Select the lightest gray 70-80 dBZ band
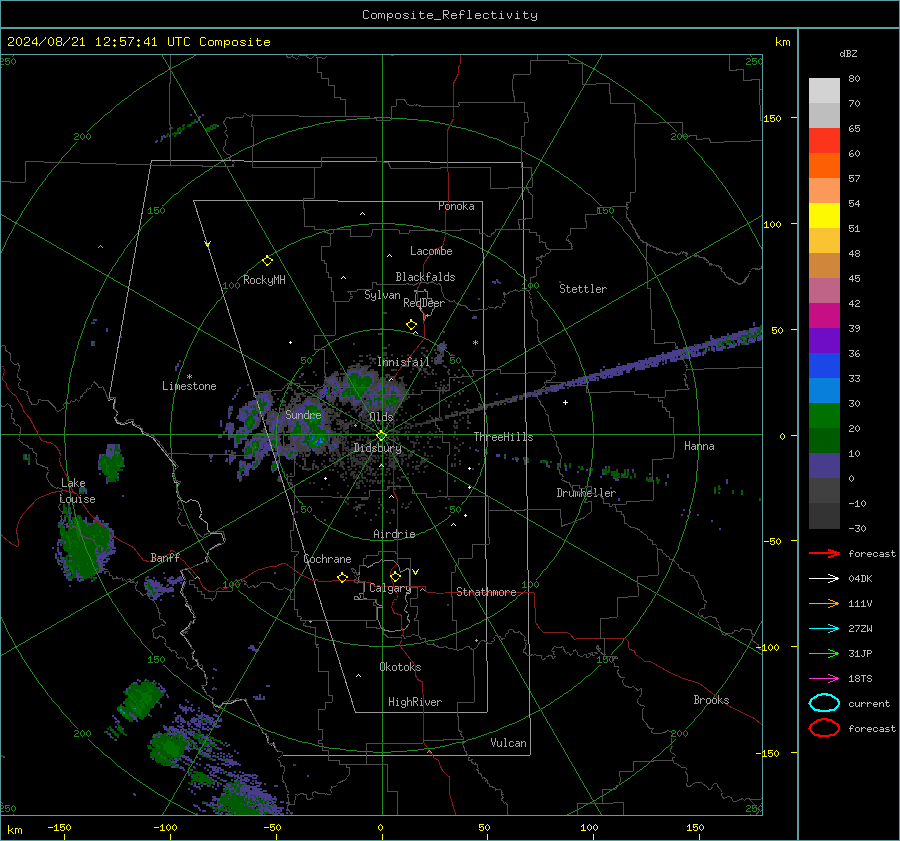 tap(824, 91)
